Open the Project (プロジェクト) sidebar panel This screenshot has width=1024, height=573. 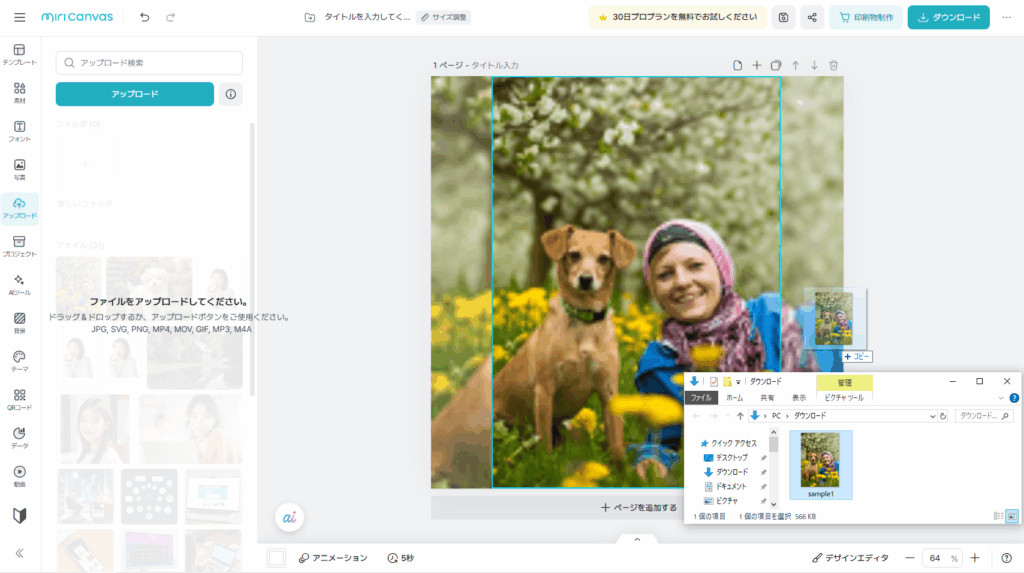[x=20, y=246]
